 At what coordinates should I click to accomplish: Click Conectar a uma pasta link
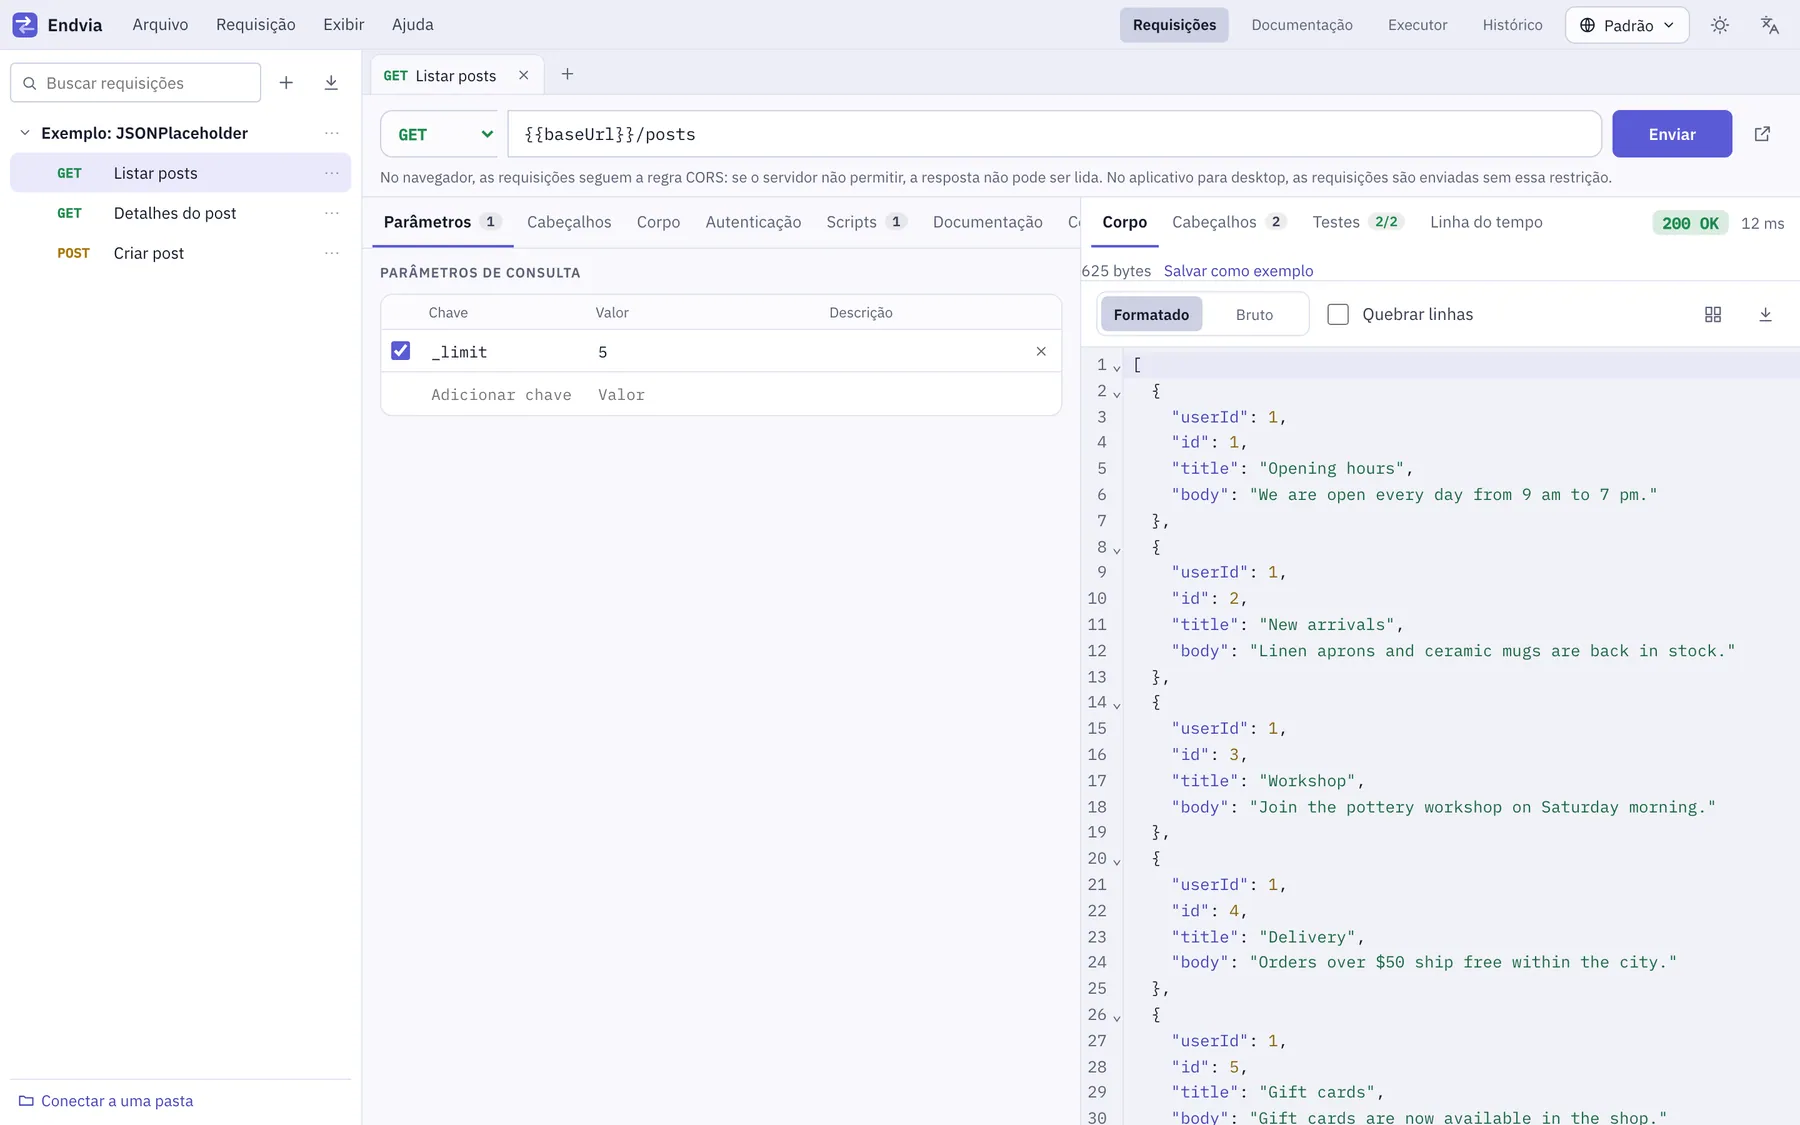click(x=117, y=1101)
